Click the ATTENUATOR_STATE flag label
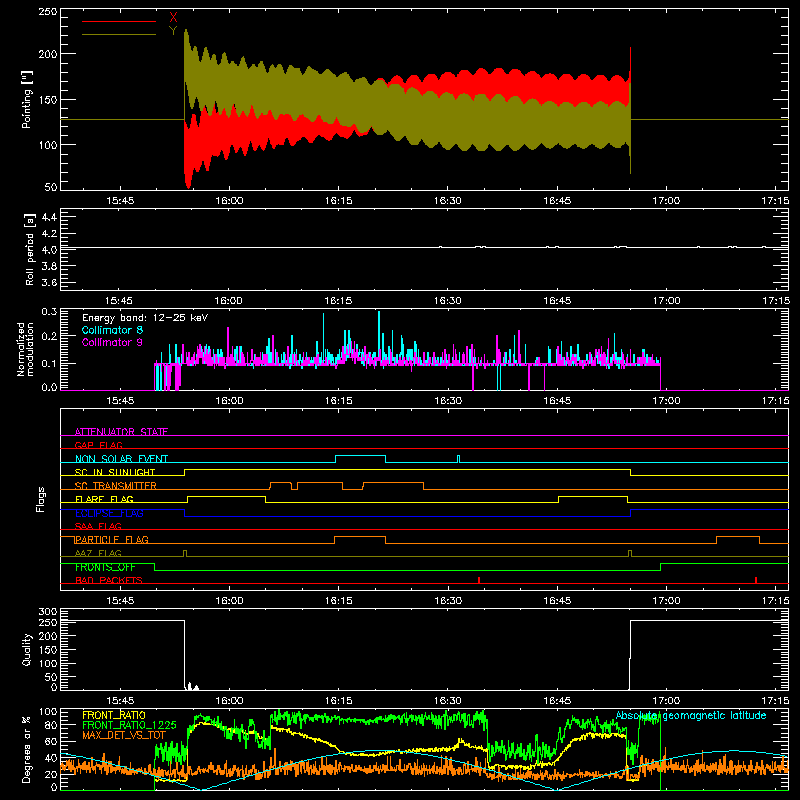The image size is (800, 800). [x=121, y=432]
